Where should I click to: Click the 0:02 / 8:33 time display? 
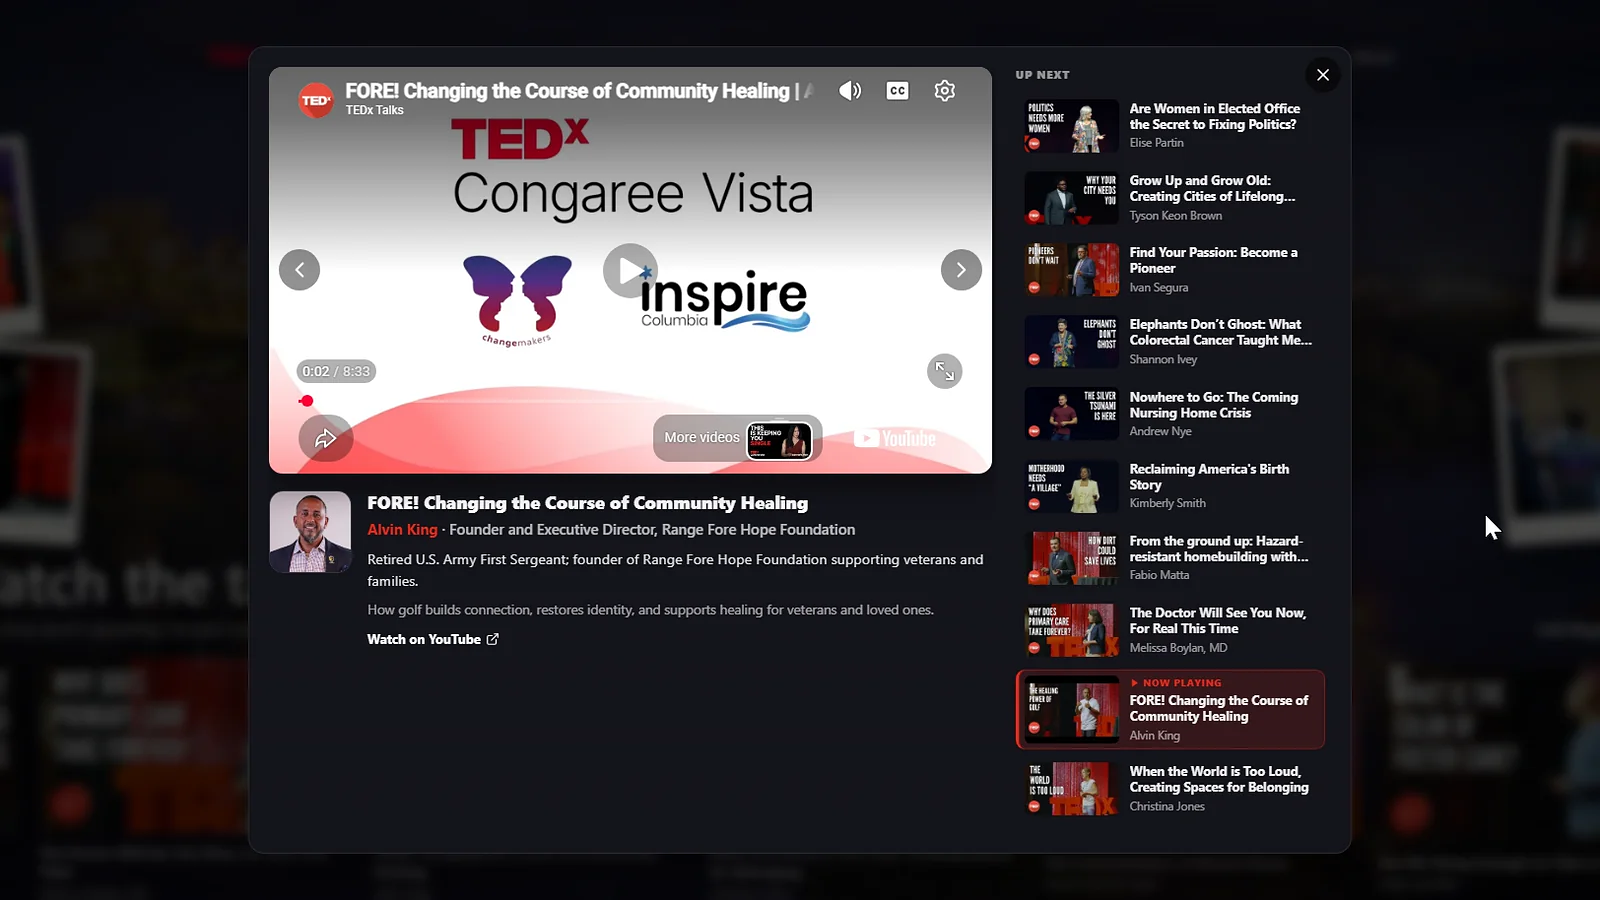pos(336,371)
